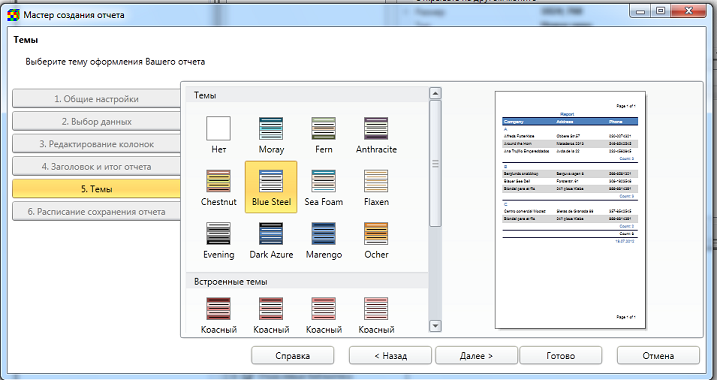Choose the Flaxen theme icon
Image resolution: width=717 pixels, height=380 pixels.
click(x=376, y=181)
